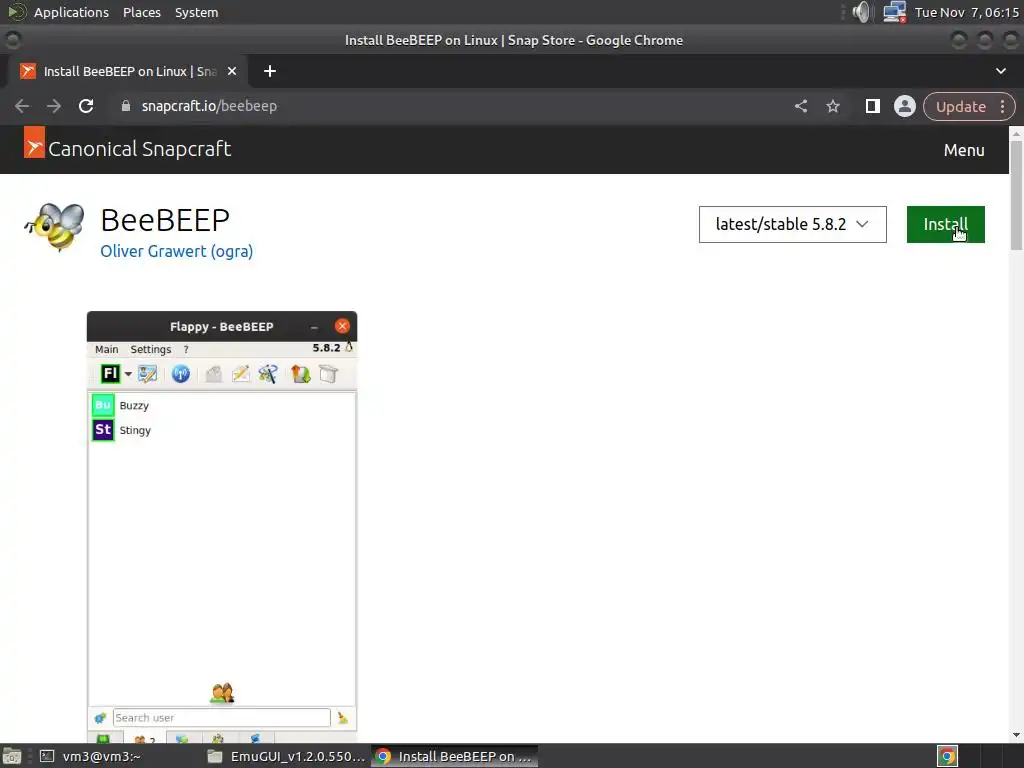The width and height of the screenshot is (1024, 768).
Task: Open the Snapcraft Menu
Action: tap(963, 150)
